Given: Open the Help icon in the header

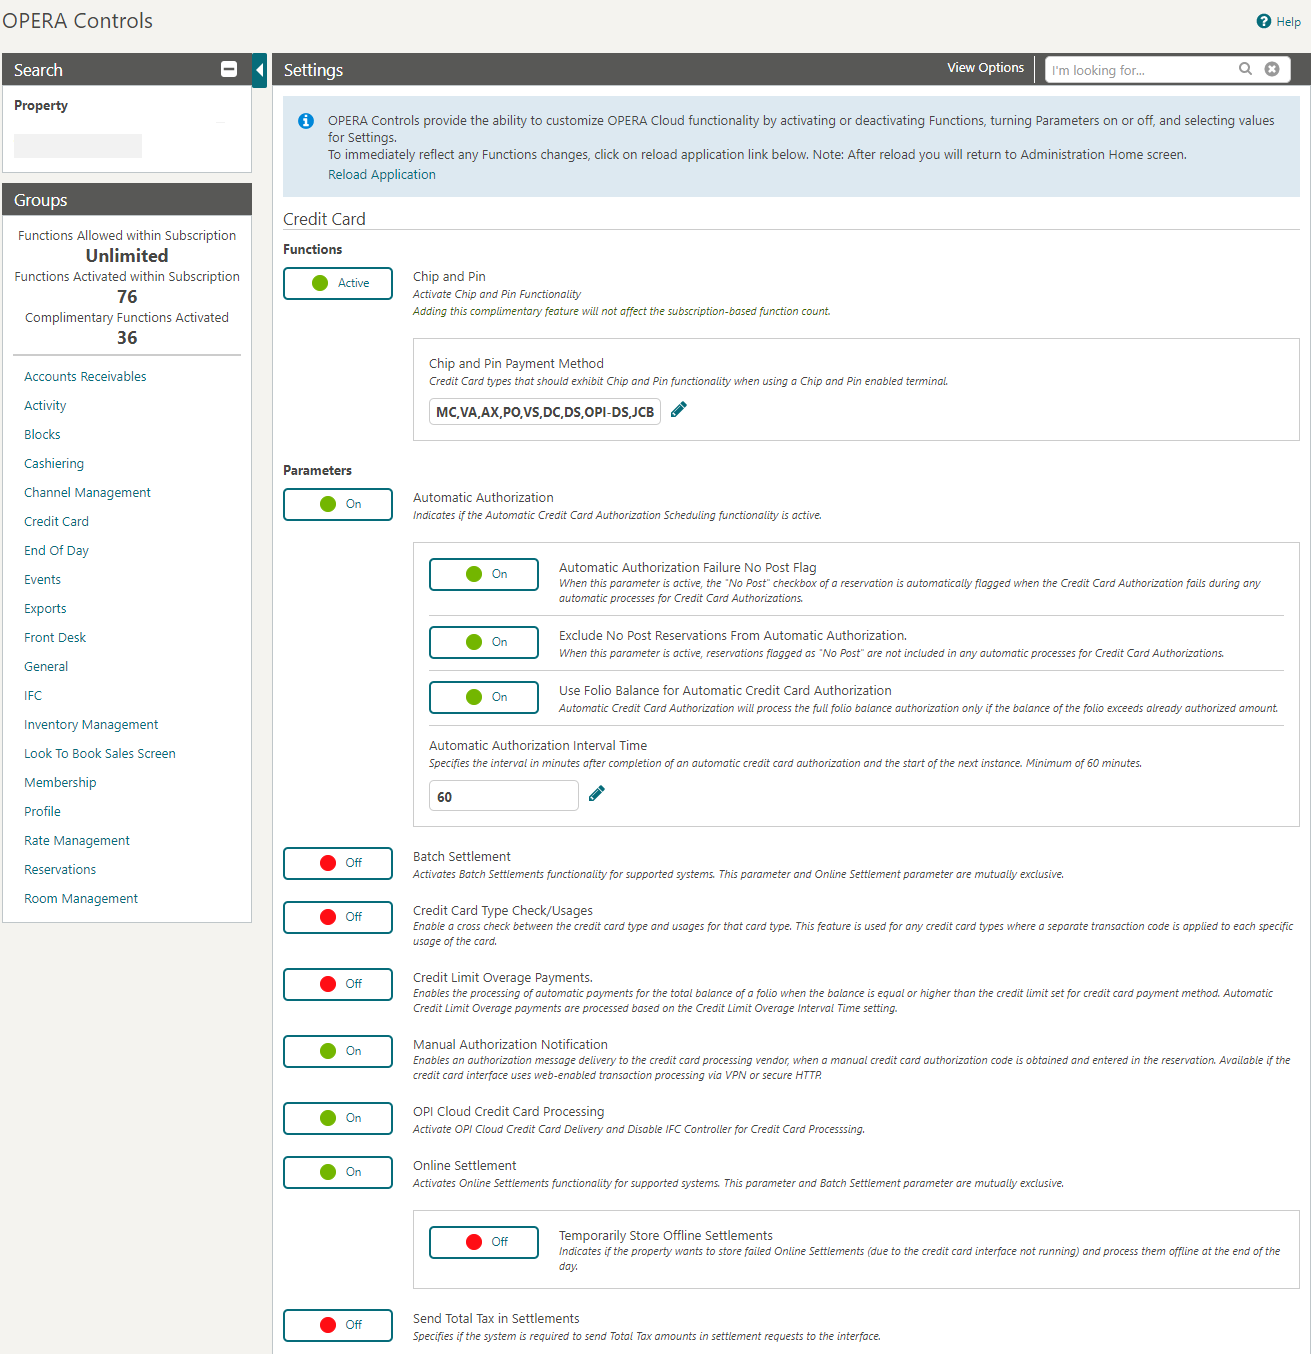Looking at the screenshot, I should tap(1264, 21).
